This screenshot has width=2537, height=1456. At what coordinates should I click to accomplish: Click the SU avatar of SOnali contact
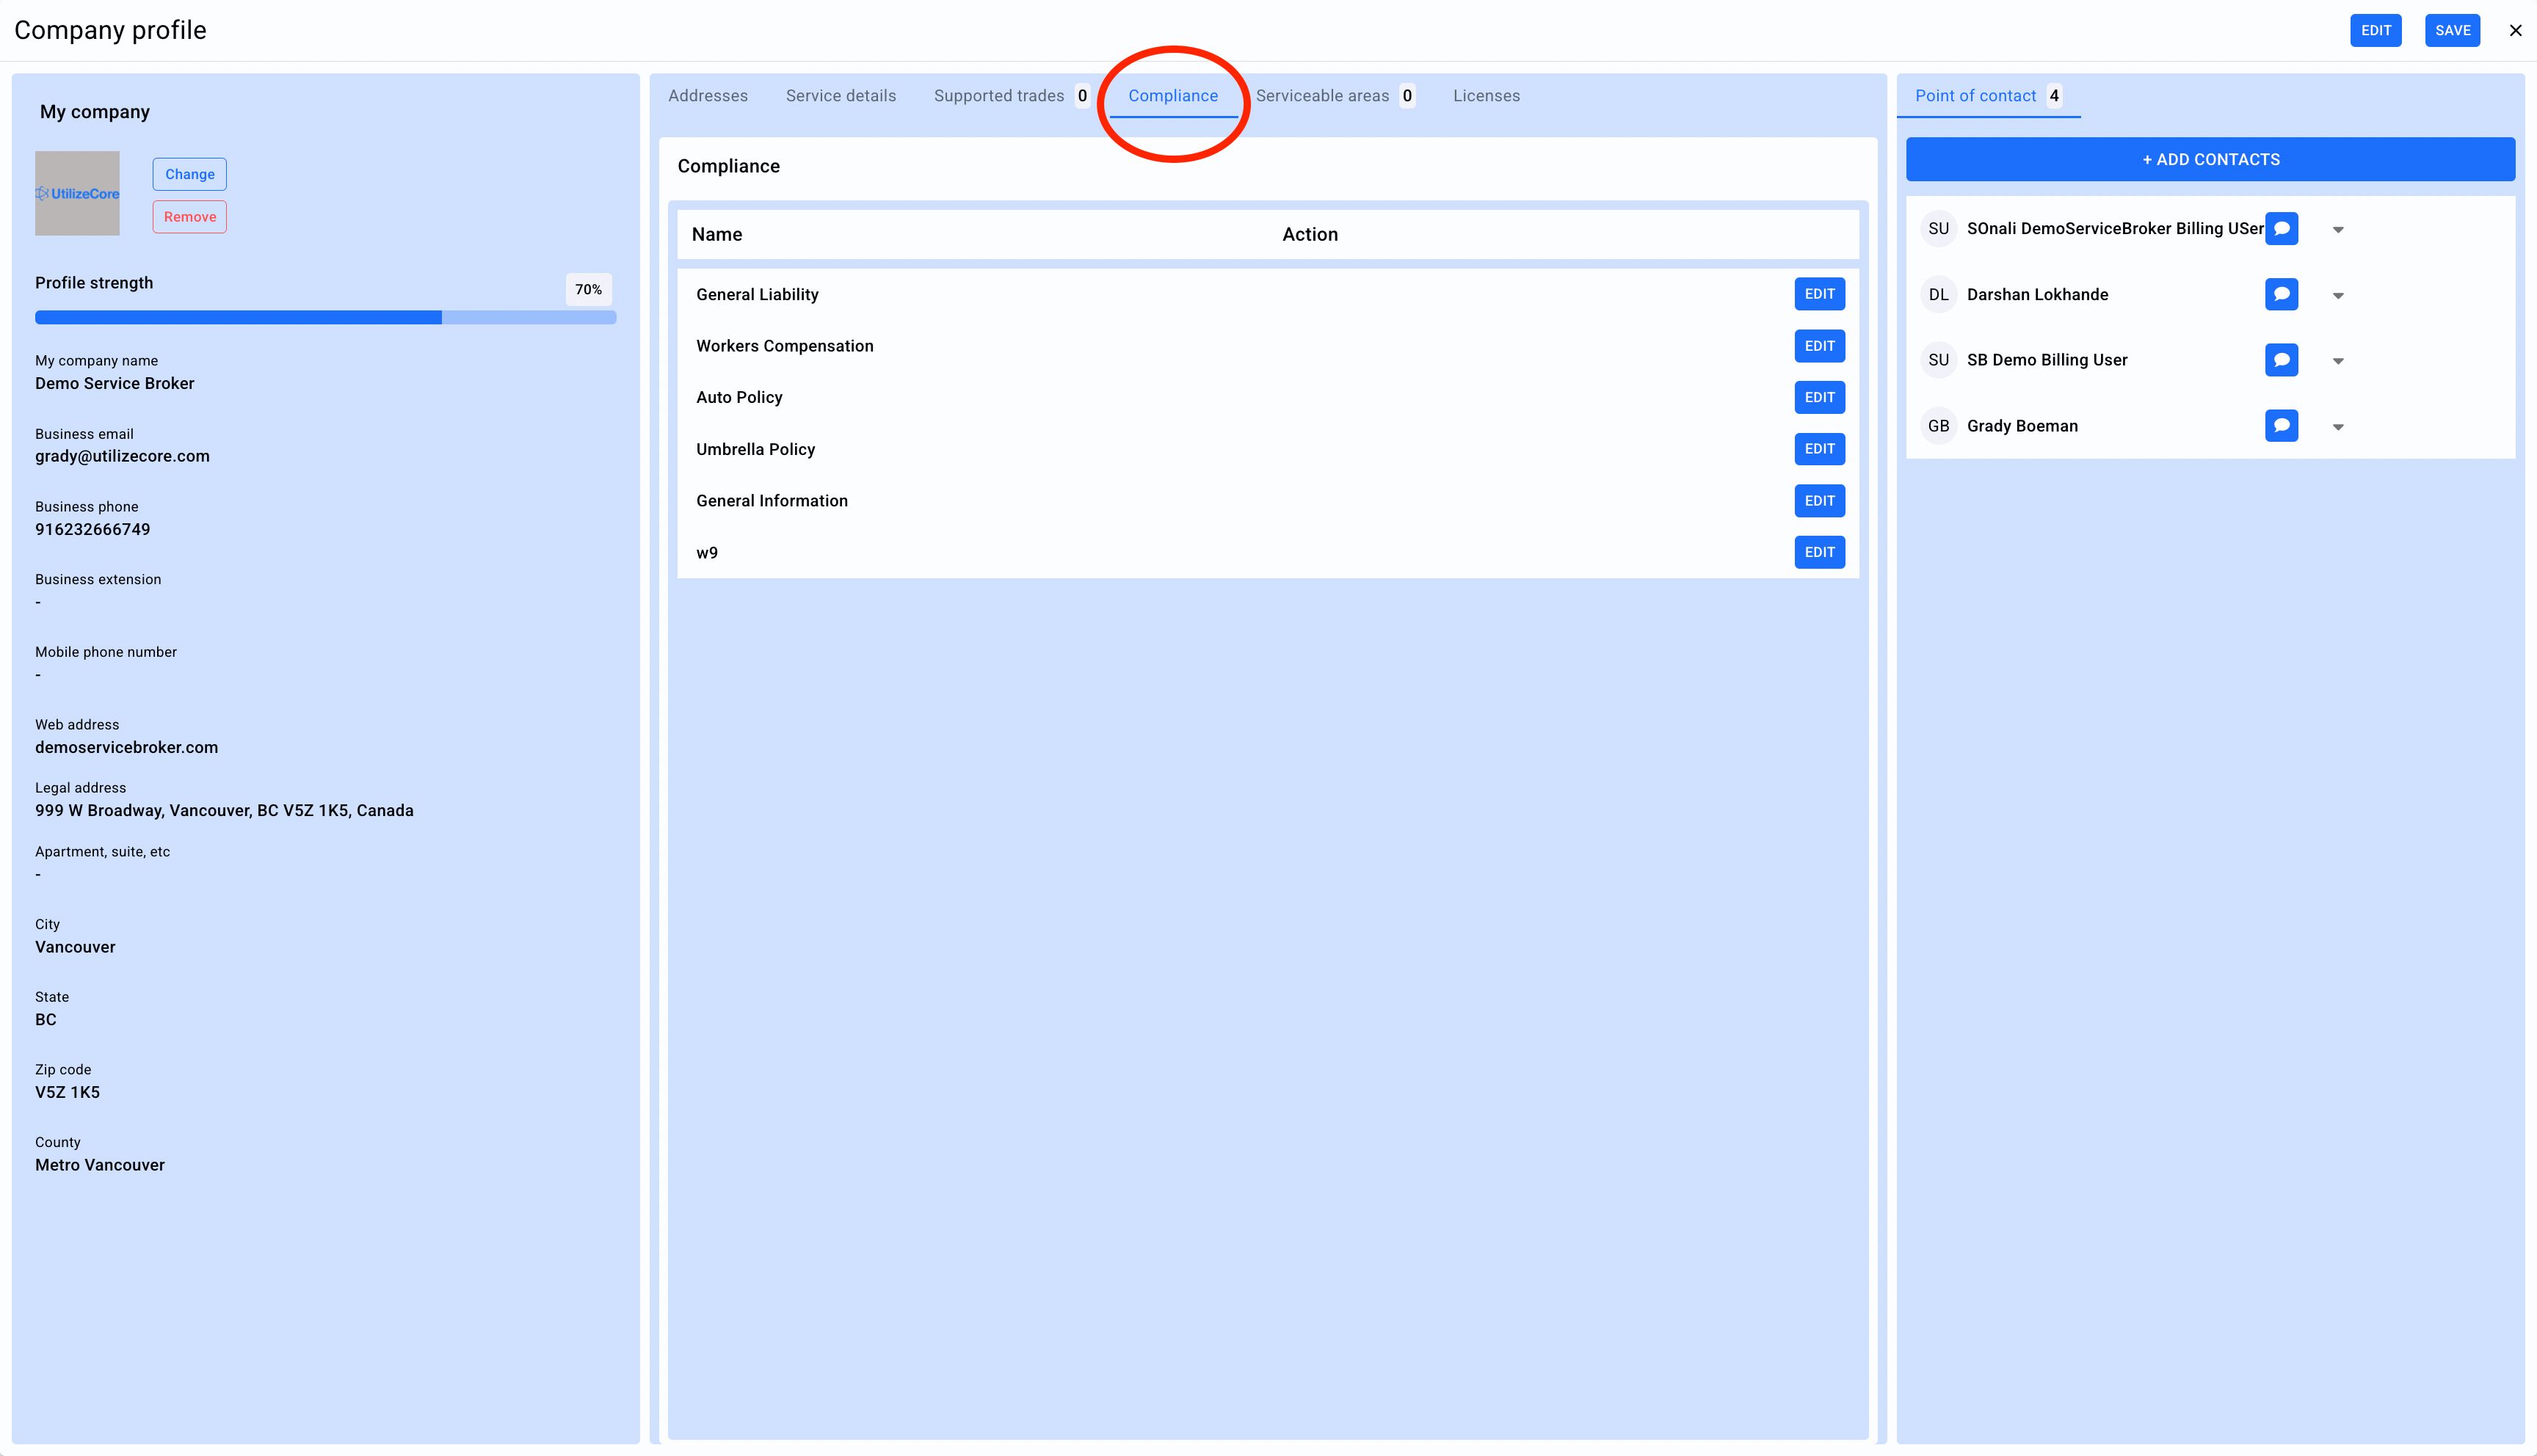[x=1938, y=229]
